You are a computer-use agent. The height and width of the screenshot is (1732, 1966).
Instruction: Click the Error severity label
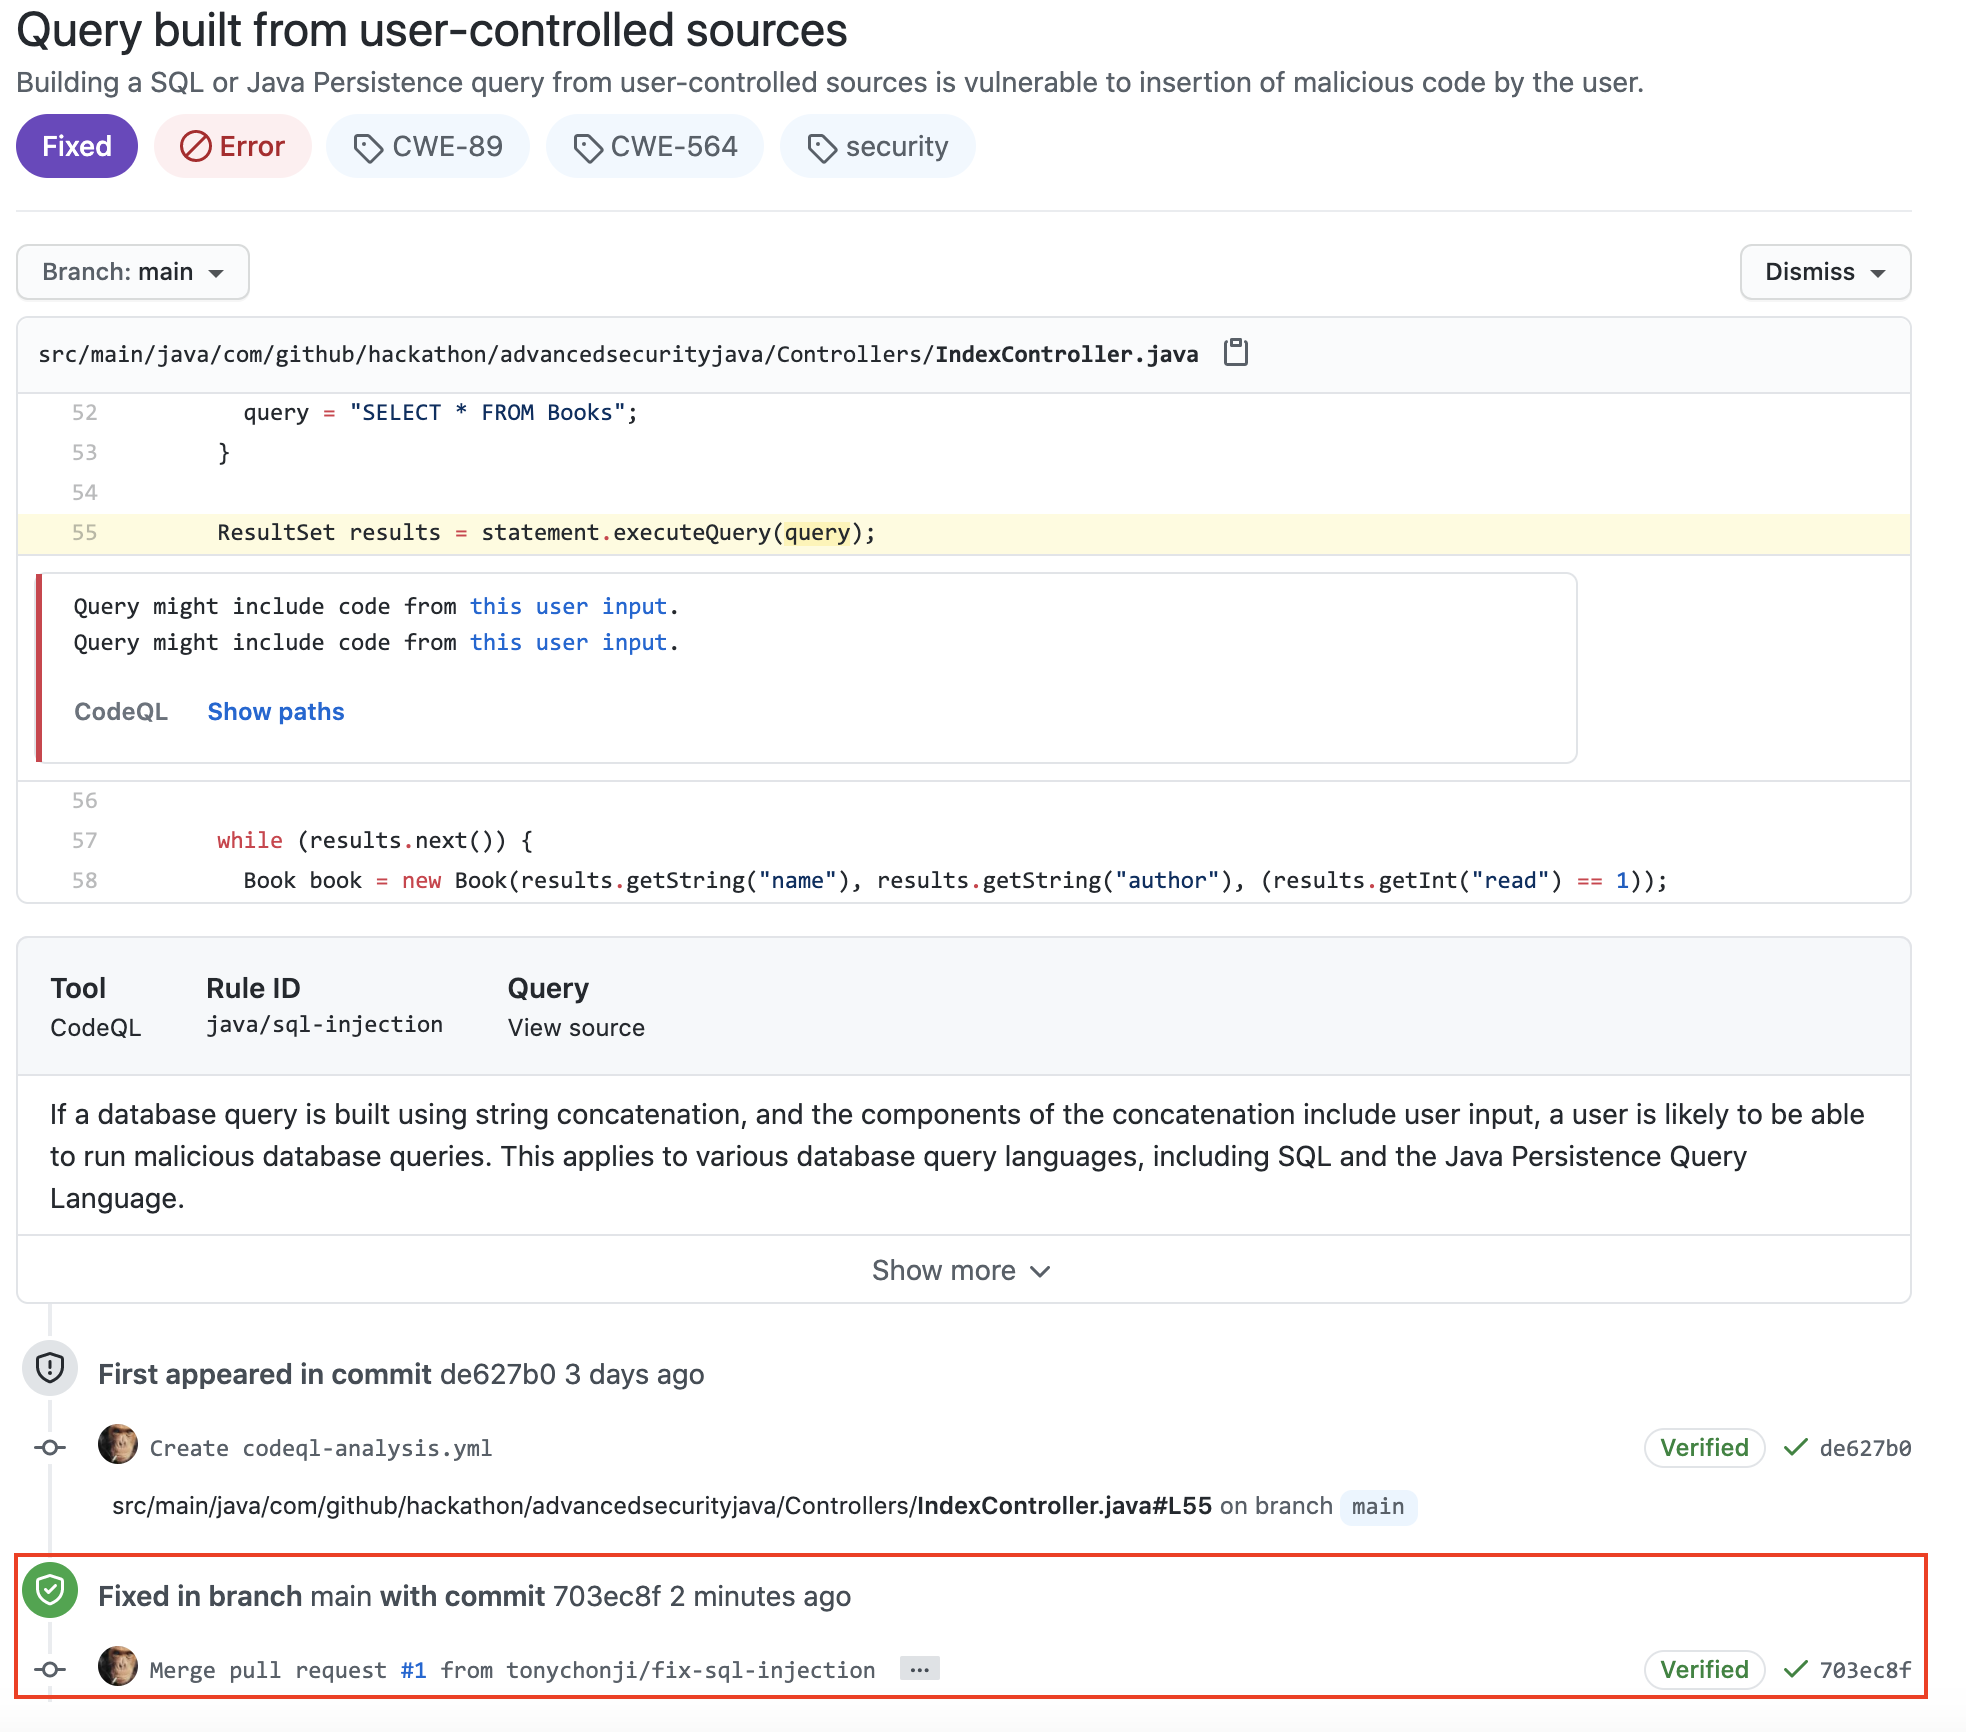(233, 147)
